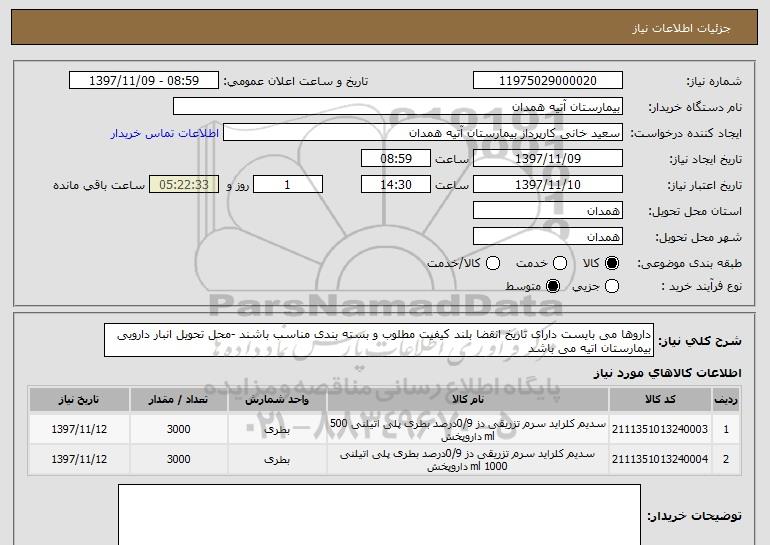Viewport: 770px width, 545px height.
Task: Click the validity time field 14:30
Action: [396, 185]
